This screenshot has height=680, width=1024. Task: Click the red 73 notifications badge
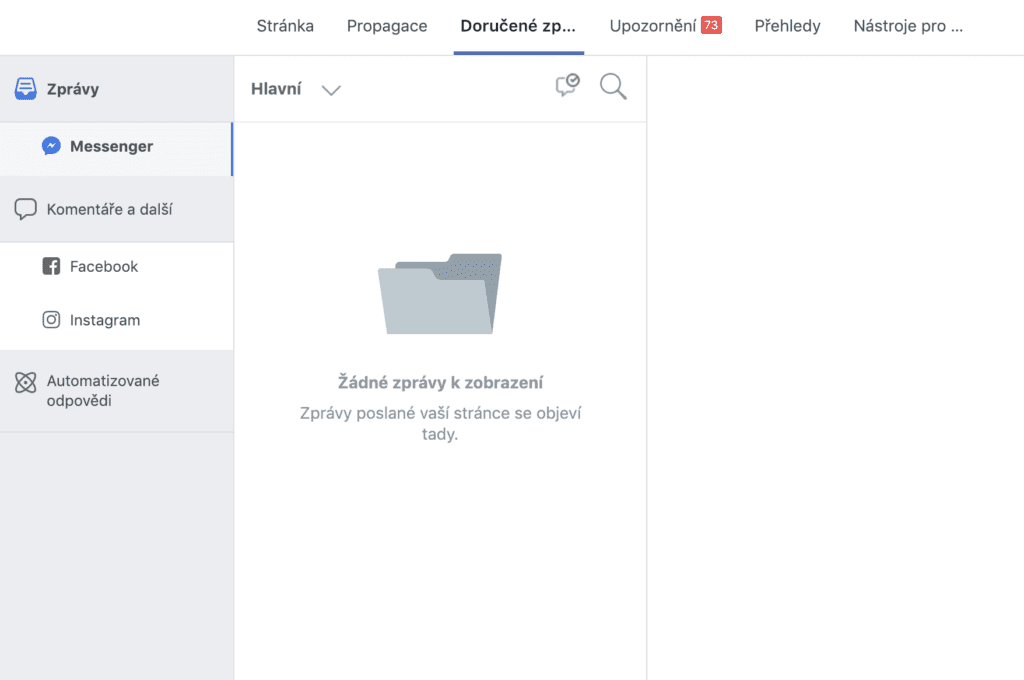[x=711, y=26]
